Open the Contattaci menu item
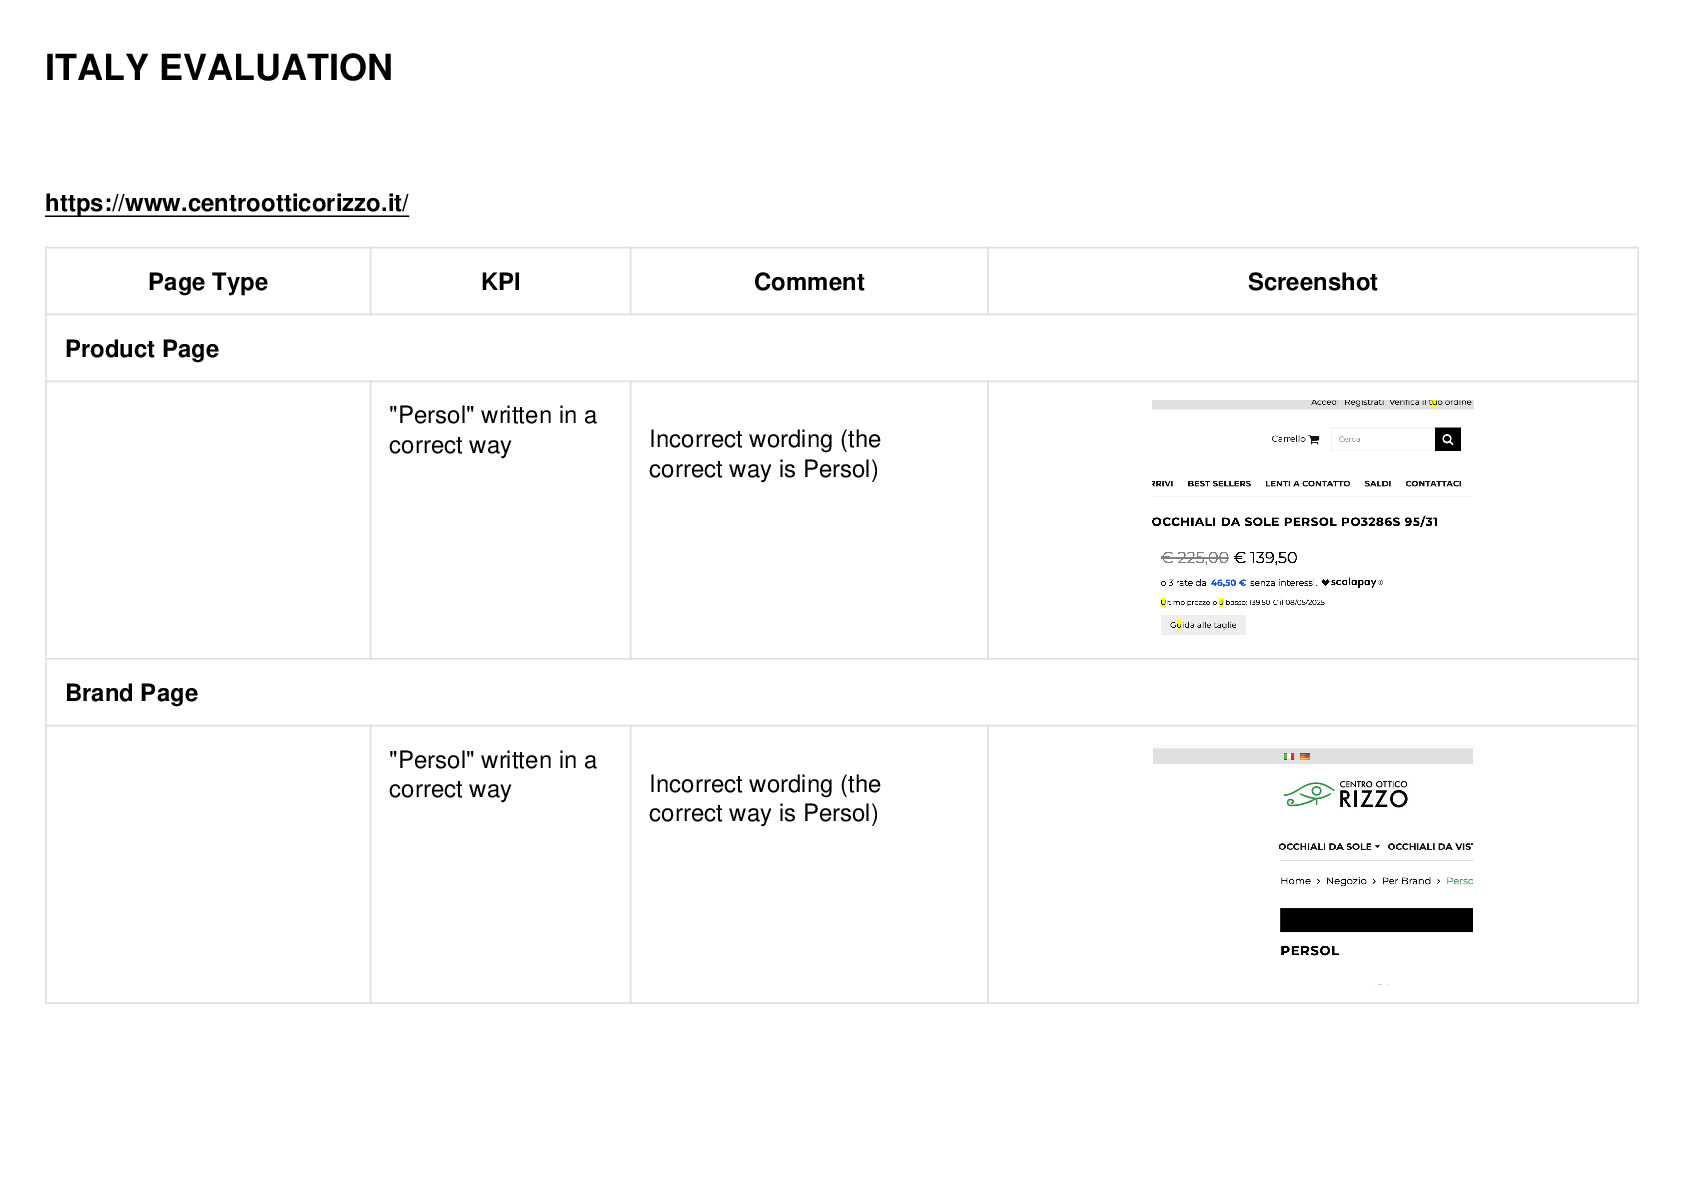1684x1191 pixels. click(1433, 483)
